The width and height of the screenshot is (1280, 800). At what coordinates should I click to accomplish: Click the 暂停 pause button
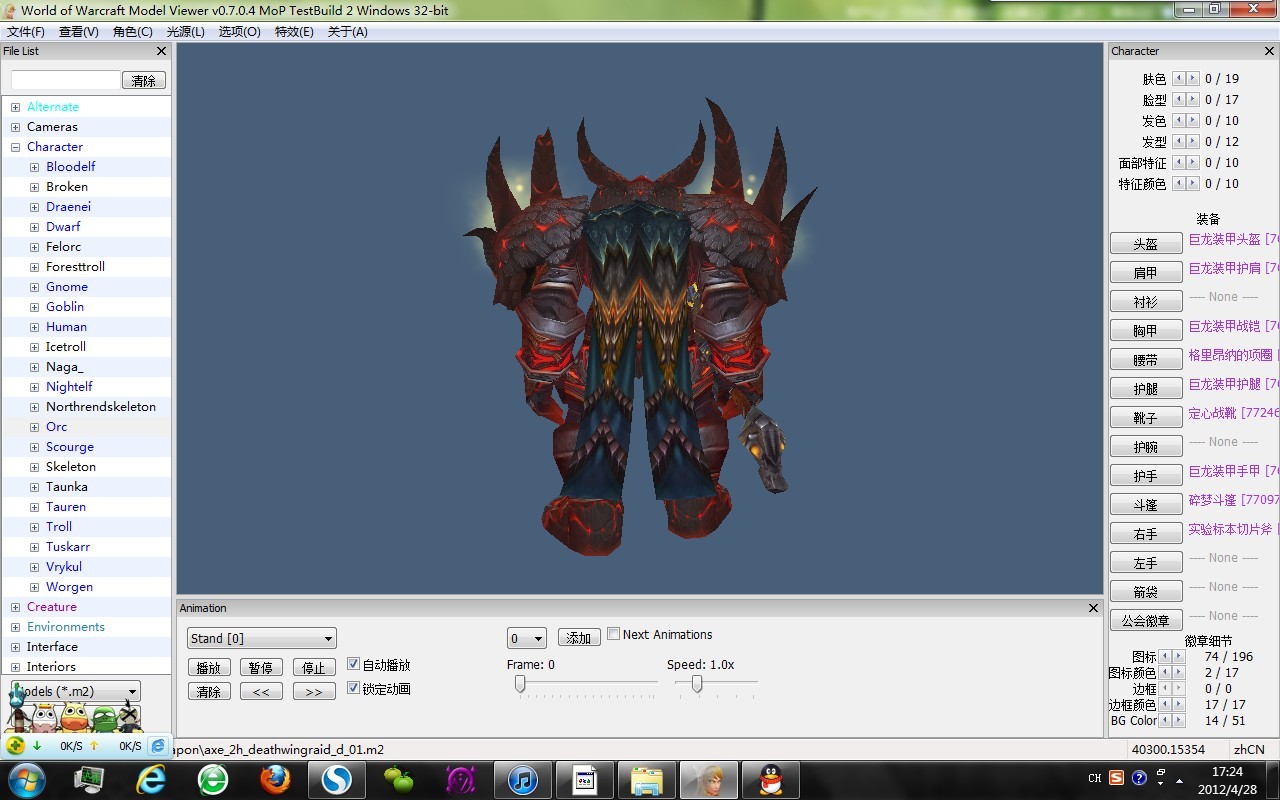261,667
